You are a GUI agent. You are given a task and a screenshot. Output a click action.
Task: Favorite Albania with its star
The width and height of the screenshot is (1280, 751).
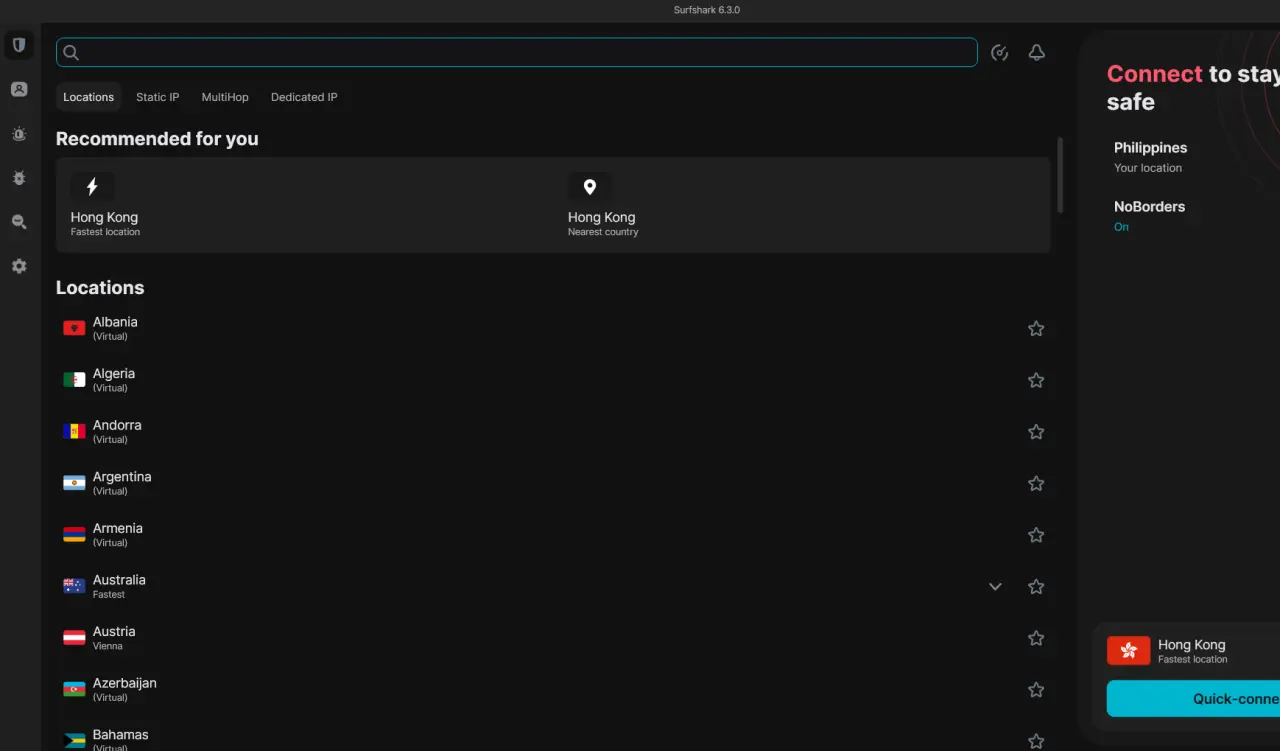coord(1036,328)
